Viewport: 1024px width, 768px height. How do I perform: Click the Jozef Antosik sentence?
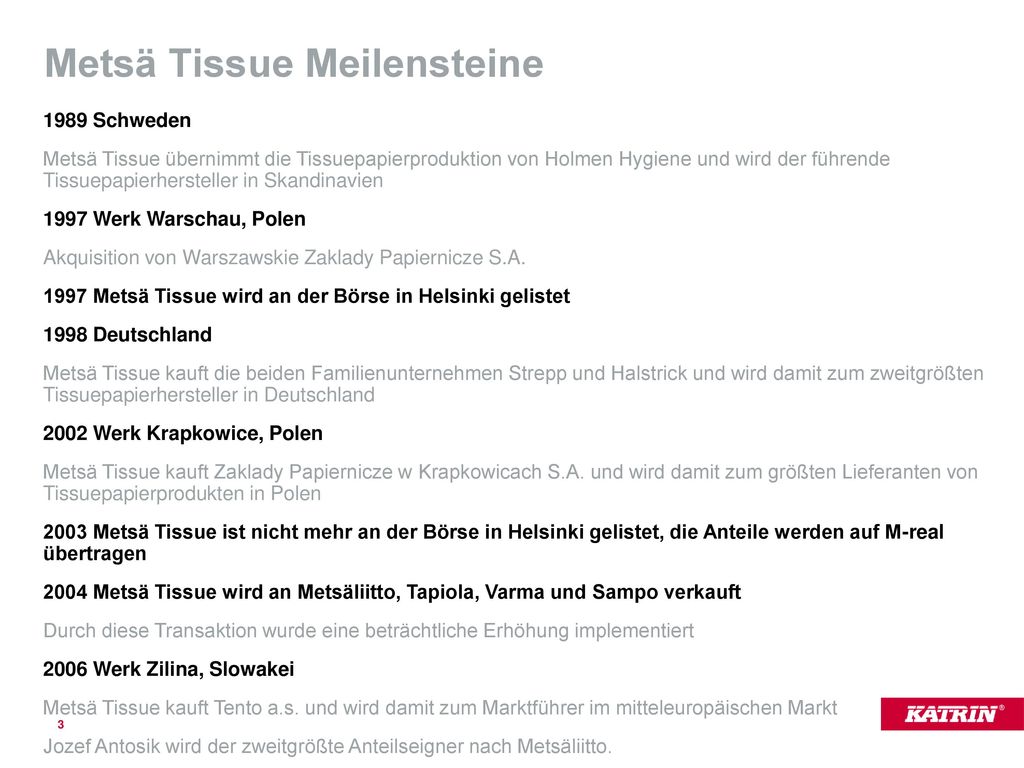(x=327, y=746)
